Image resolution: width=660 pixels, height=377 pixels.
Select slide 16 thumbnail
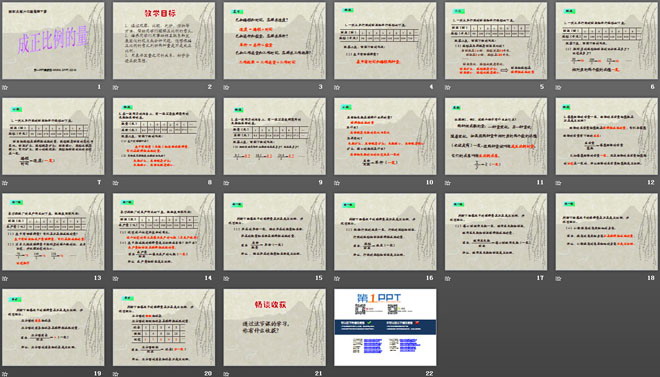pos(385,232)
